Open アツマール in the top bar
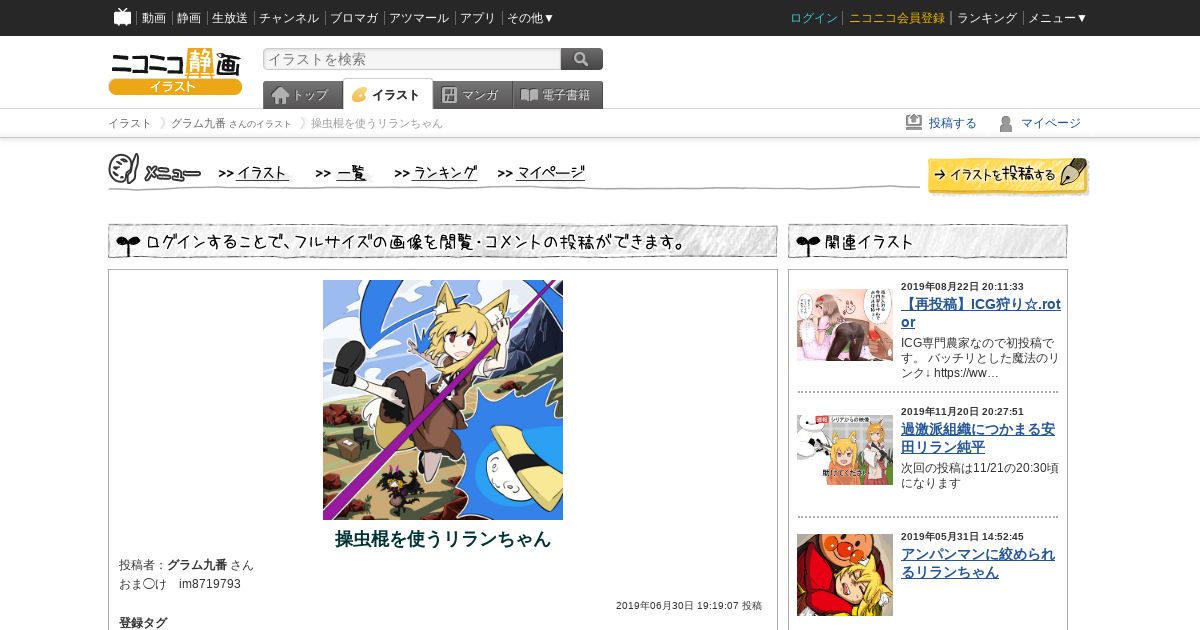The width and height of the screenshot is (1200, 630). [x=419, y=18]
